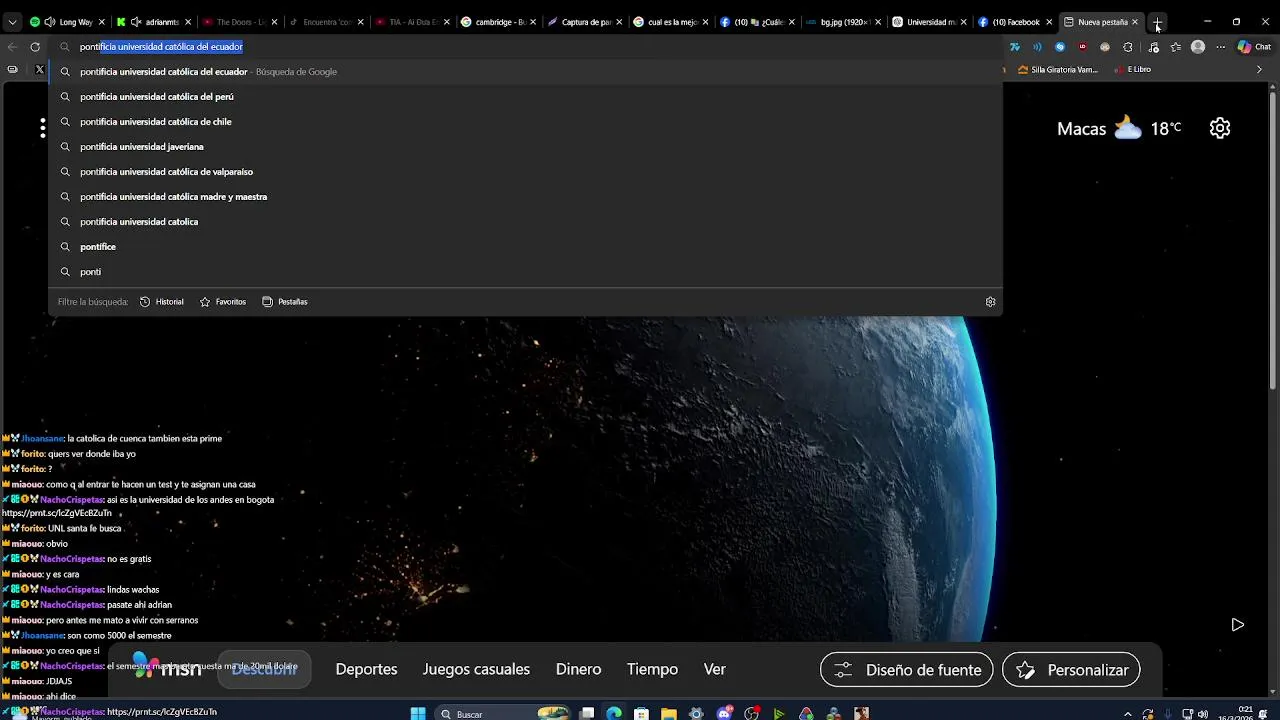The width and height of the screenshot is (1280, 720).
Task: Open the browser profile avatar
Action: (1198, 47)
